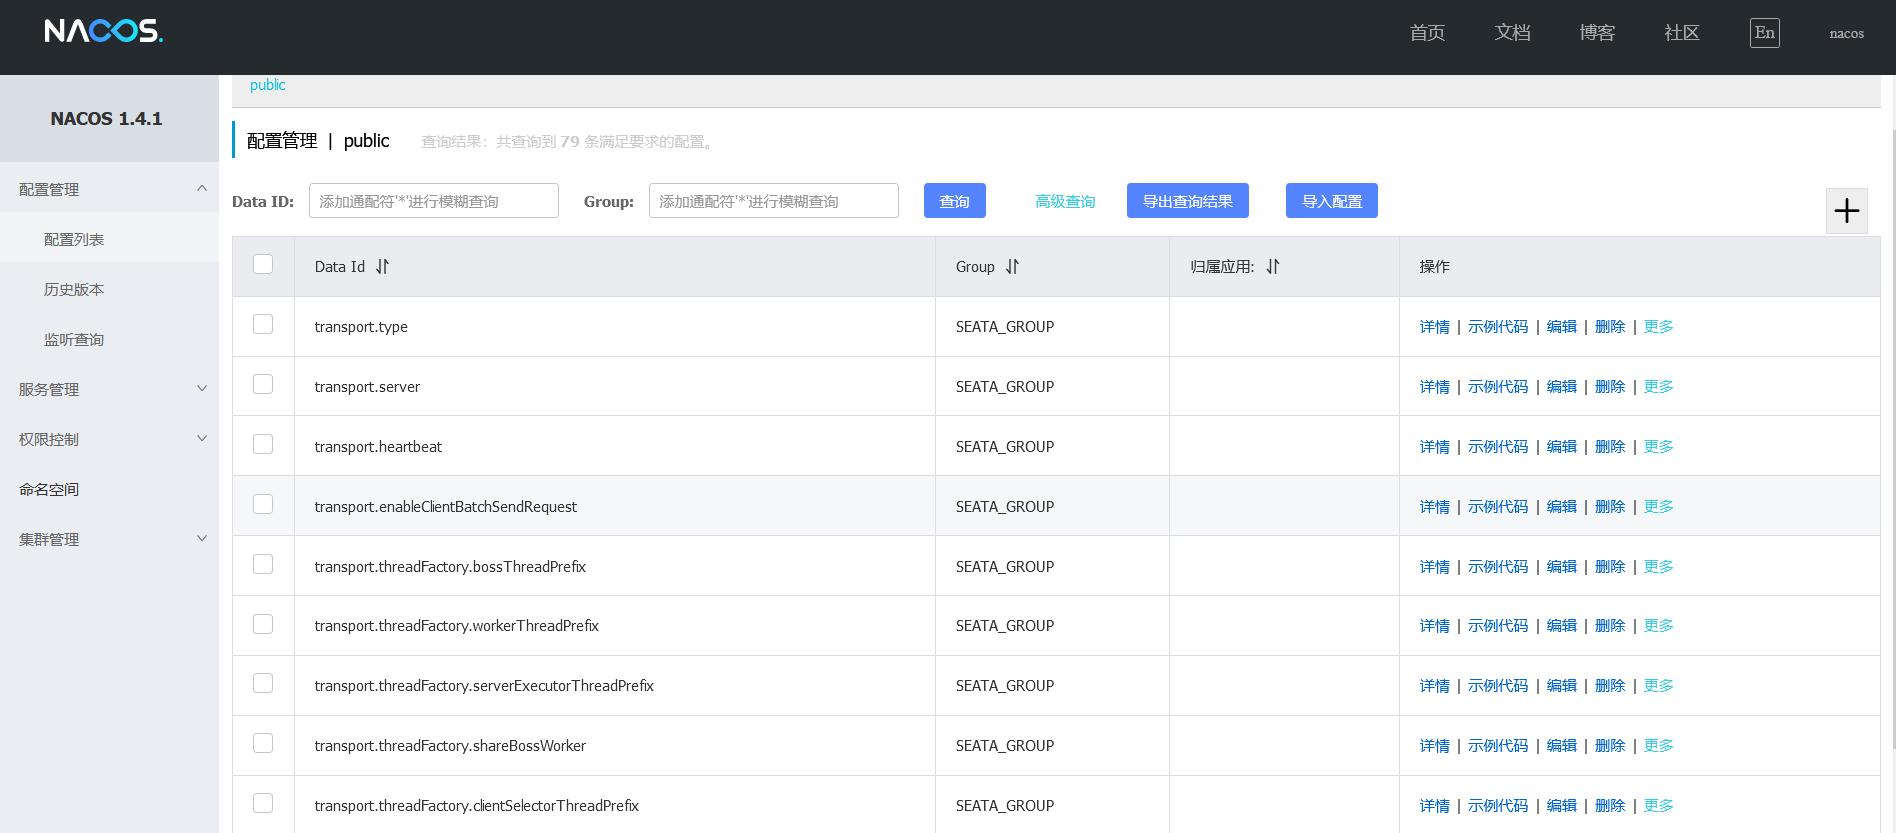Switch language with the En icon
The width and height of the screenshot is (1896, 833).
[1765, 33]
